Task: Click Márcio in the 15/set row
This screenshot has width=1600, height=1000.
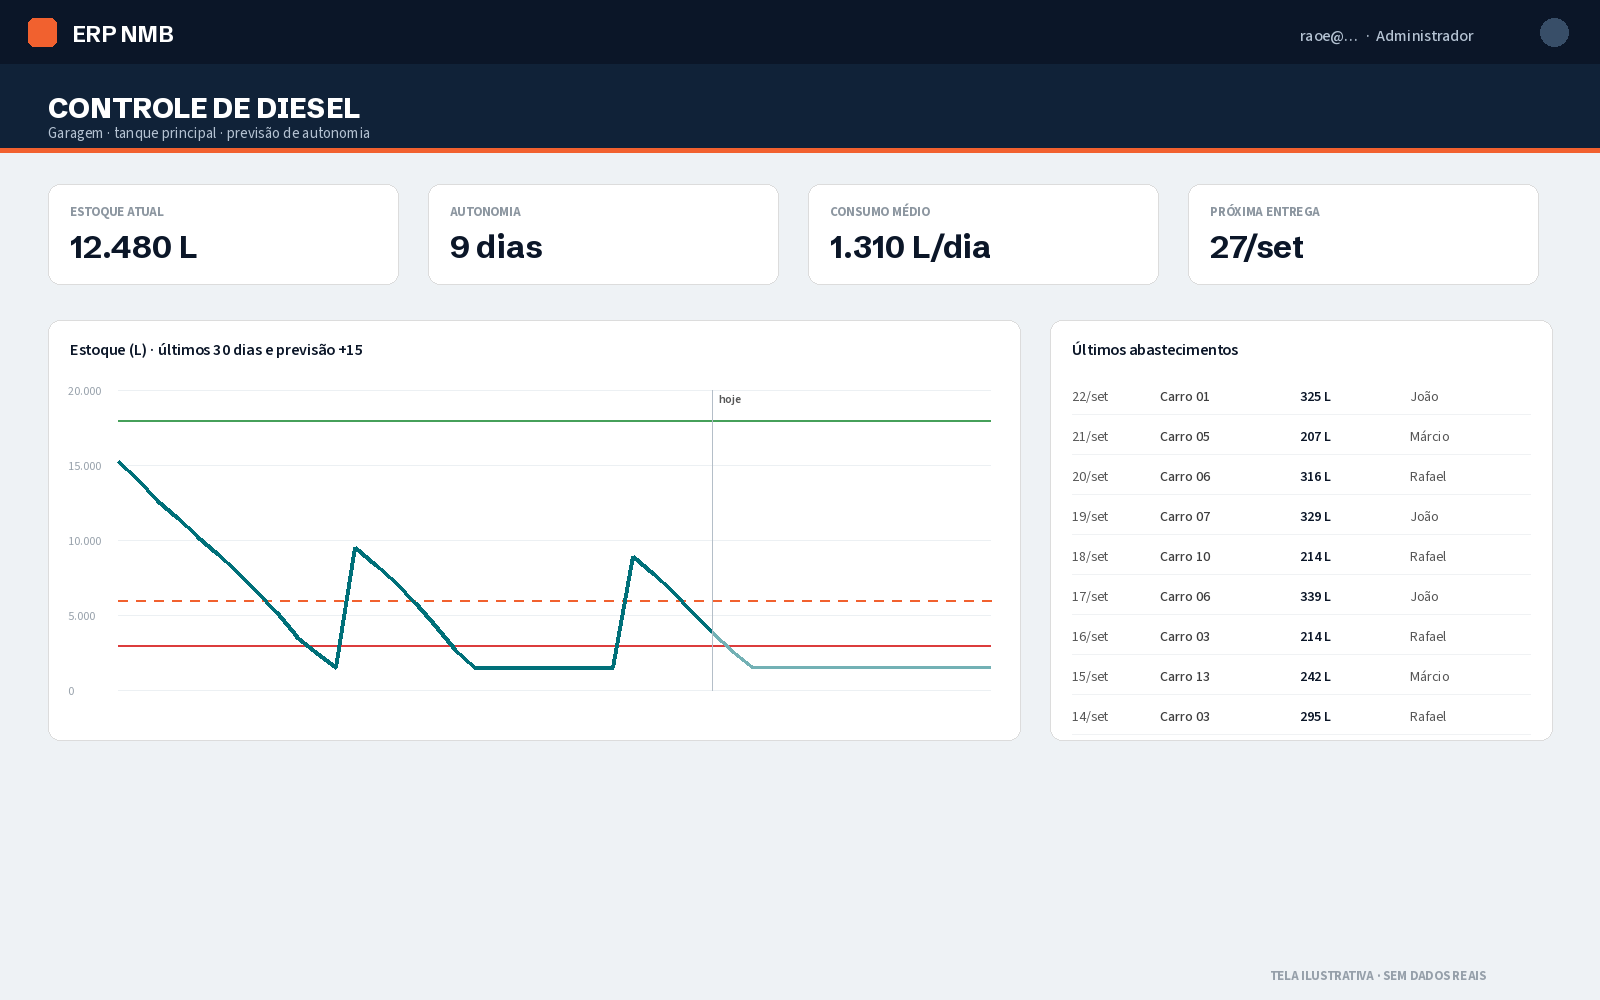Action: click(1429, 677)
